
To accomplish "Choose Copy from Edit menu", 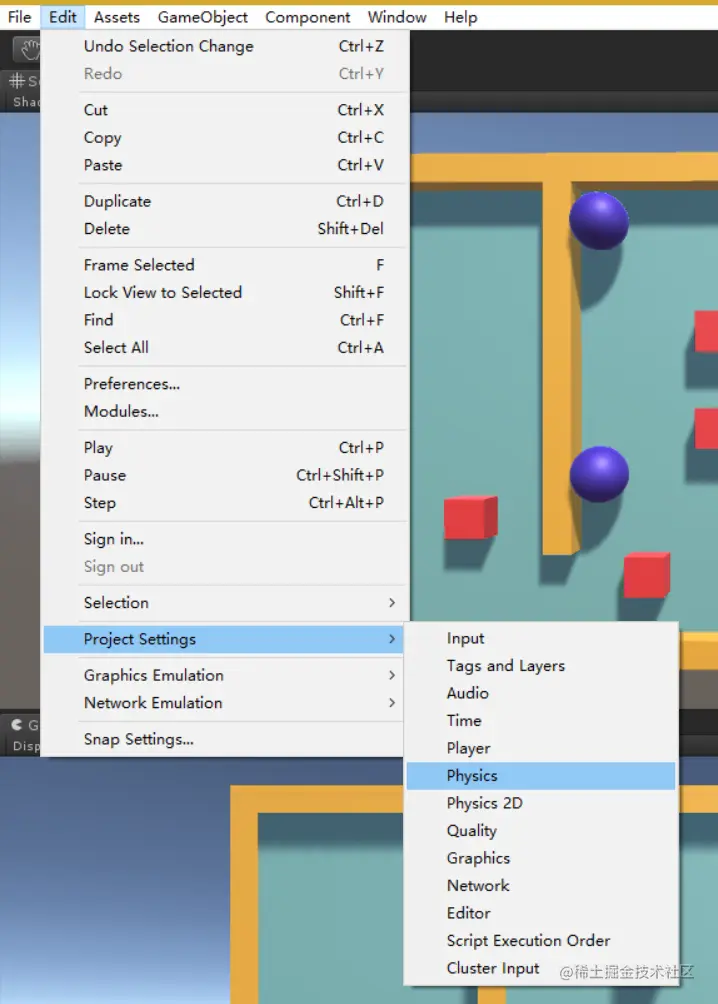I will [x=225, y=137].
